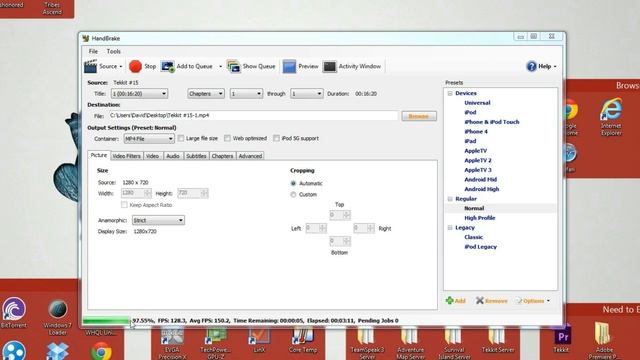Select the Android High preset

coord(482,189)
